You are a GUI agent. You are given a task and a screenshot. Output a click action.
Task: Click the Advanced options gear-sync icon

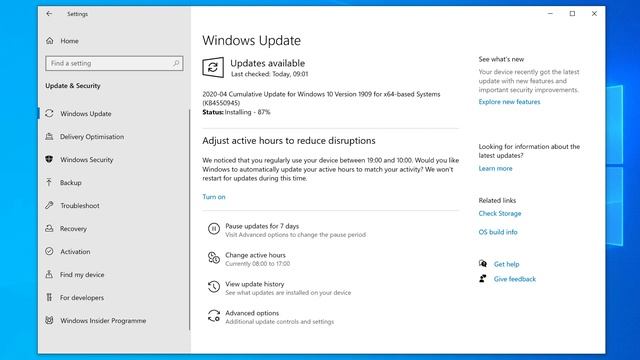[x=213, y=316]
